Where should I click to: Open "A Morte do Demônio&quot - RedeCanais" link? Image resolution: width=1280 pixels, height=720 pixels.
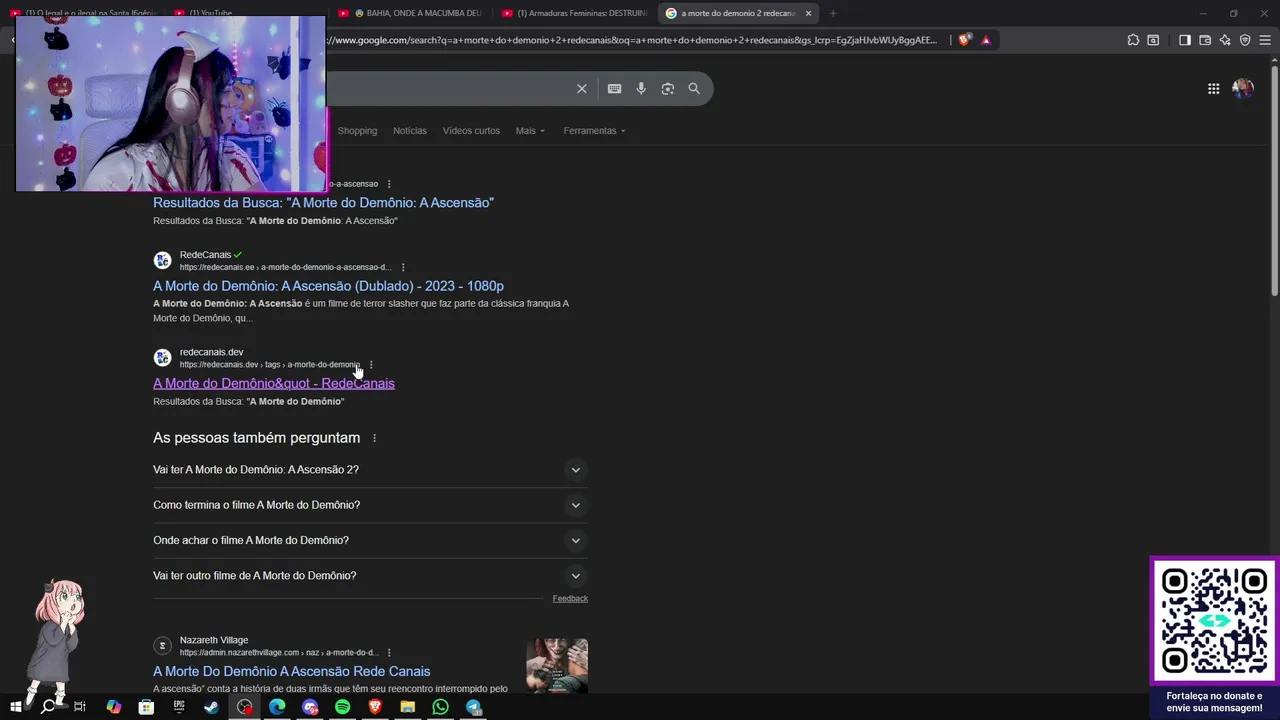[x=274, y=384]
